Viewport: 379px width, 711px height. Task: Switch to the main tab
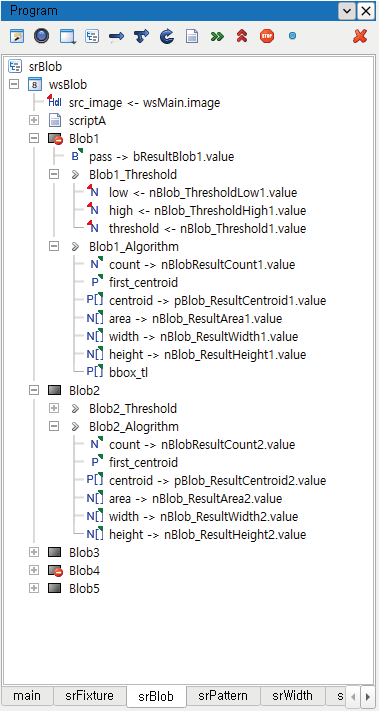[27, 696]
